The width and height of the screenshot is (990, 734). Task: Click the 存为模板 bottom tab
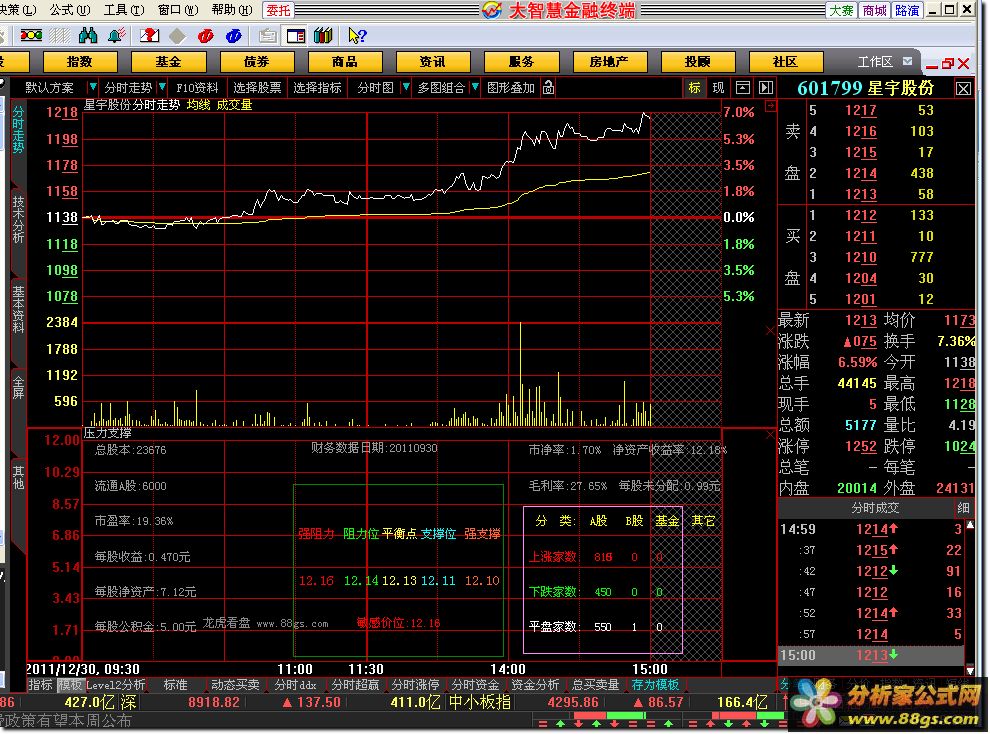coord(655,685)
